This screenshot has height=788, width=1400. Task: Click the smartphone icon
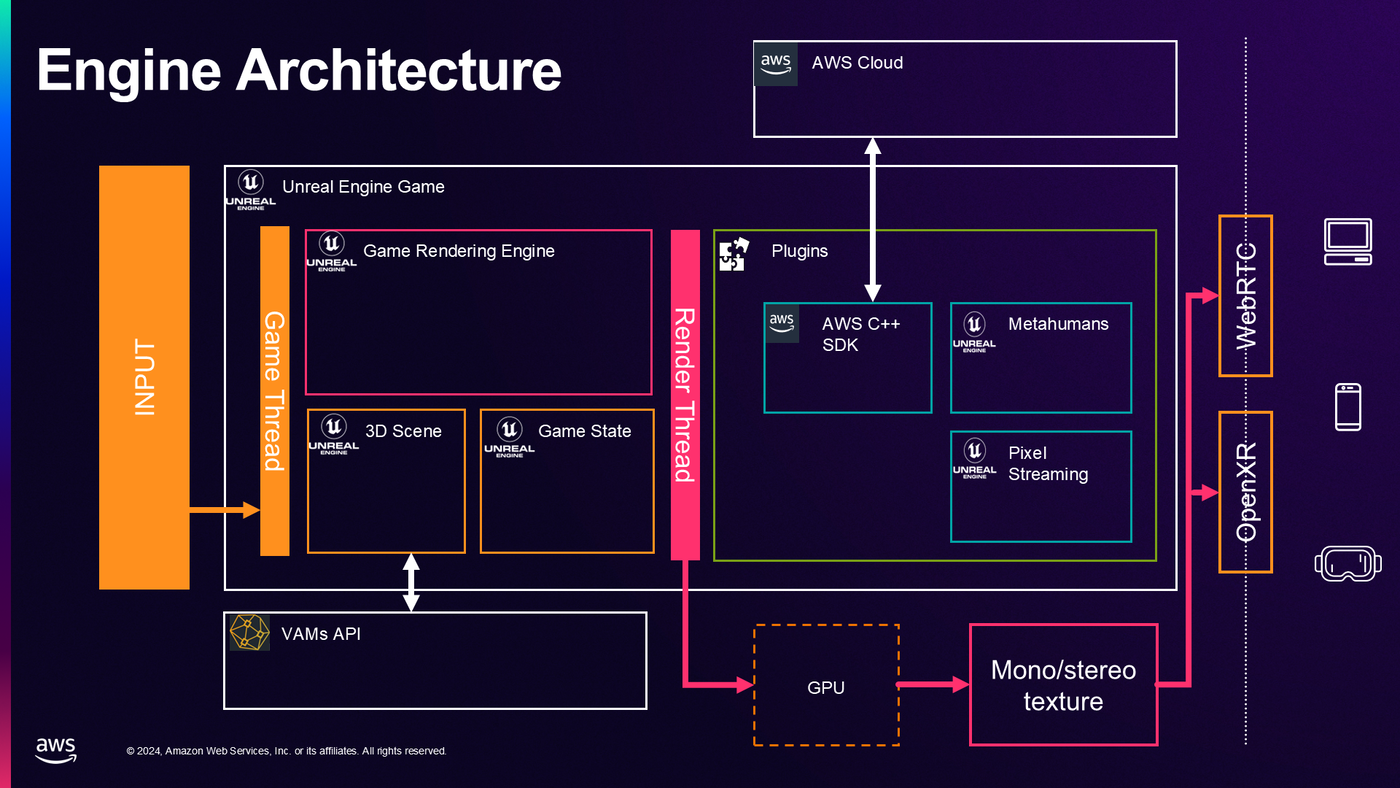[1348, 407]
